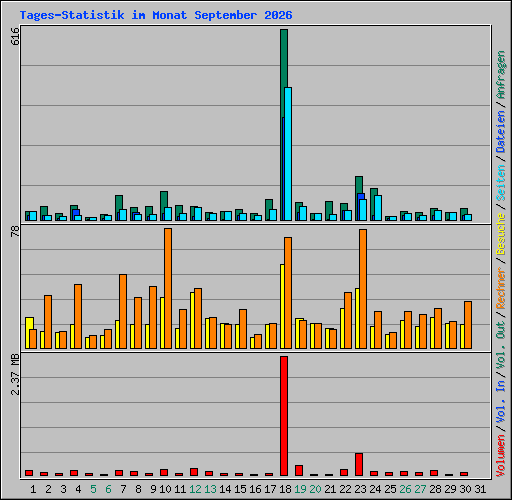Click weekend day label '19' on x-axis
Screen dimensions: 512x500
coord(300,489)
